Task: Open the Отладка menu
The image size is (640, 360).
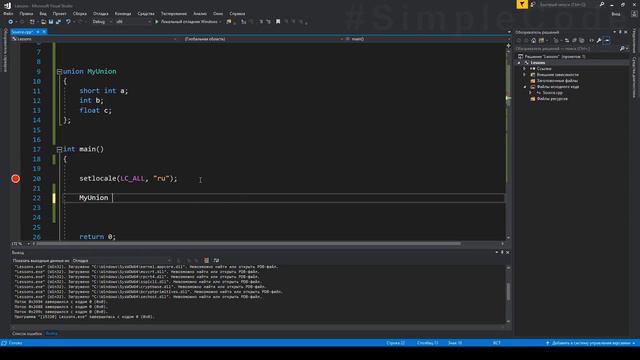Action: [100, 13]
